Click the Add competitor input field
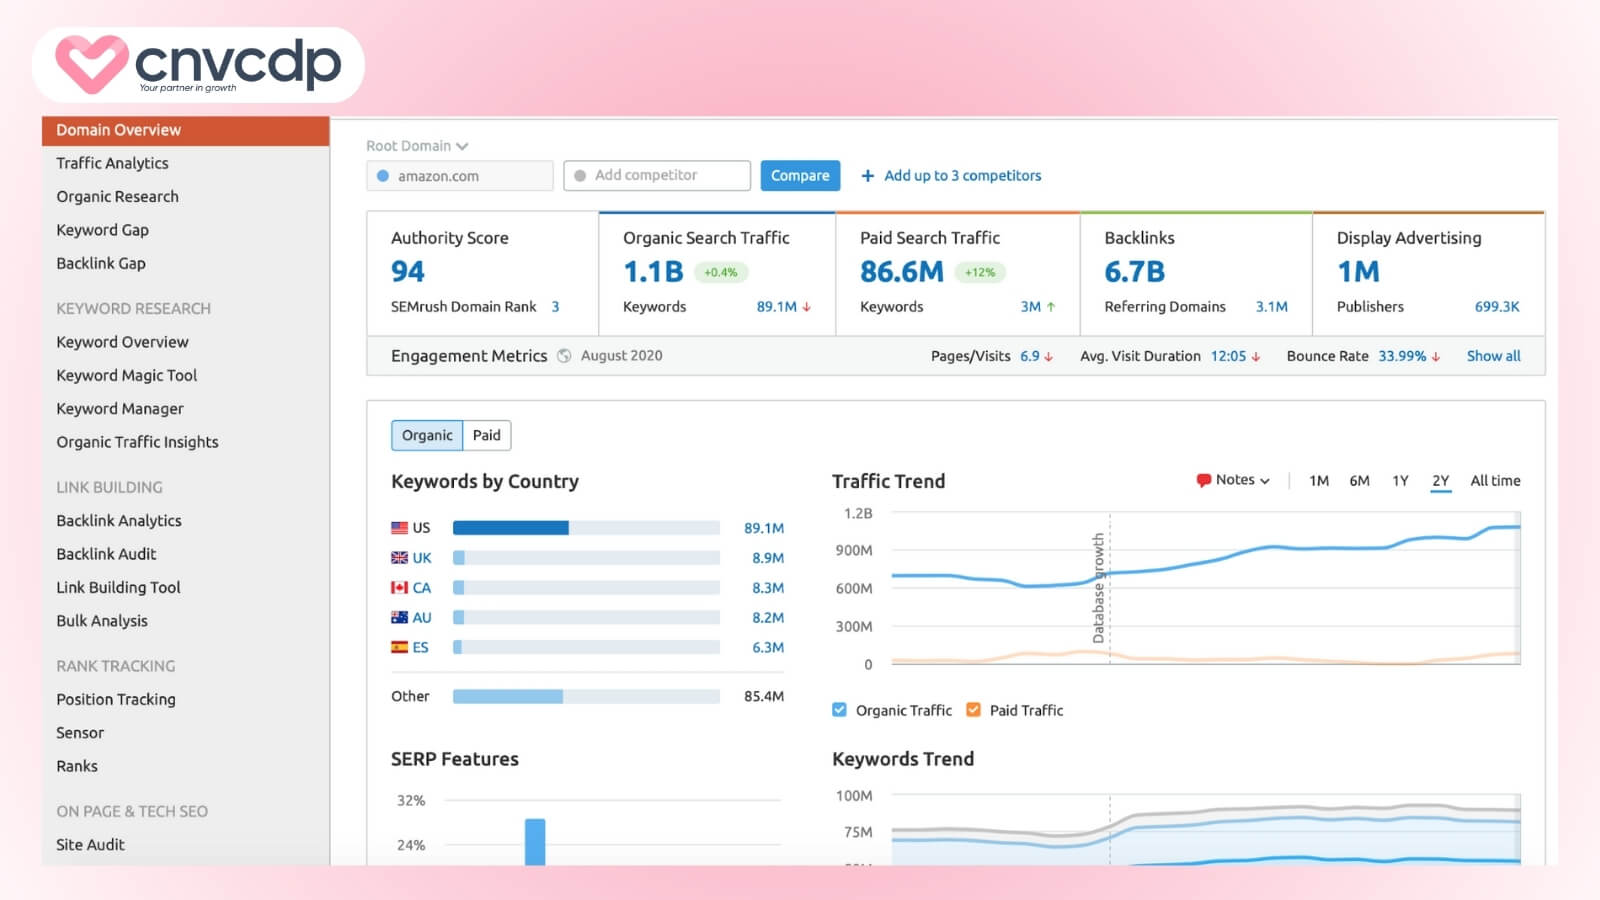 click(x=657, y=175)
